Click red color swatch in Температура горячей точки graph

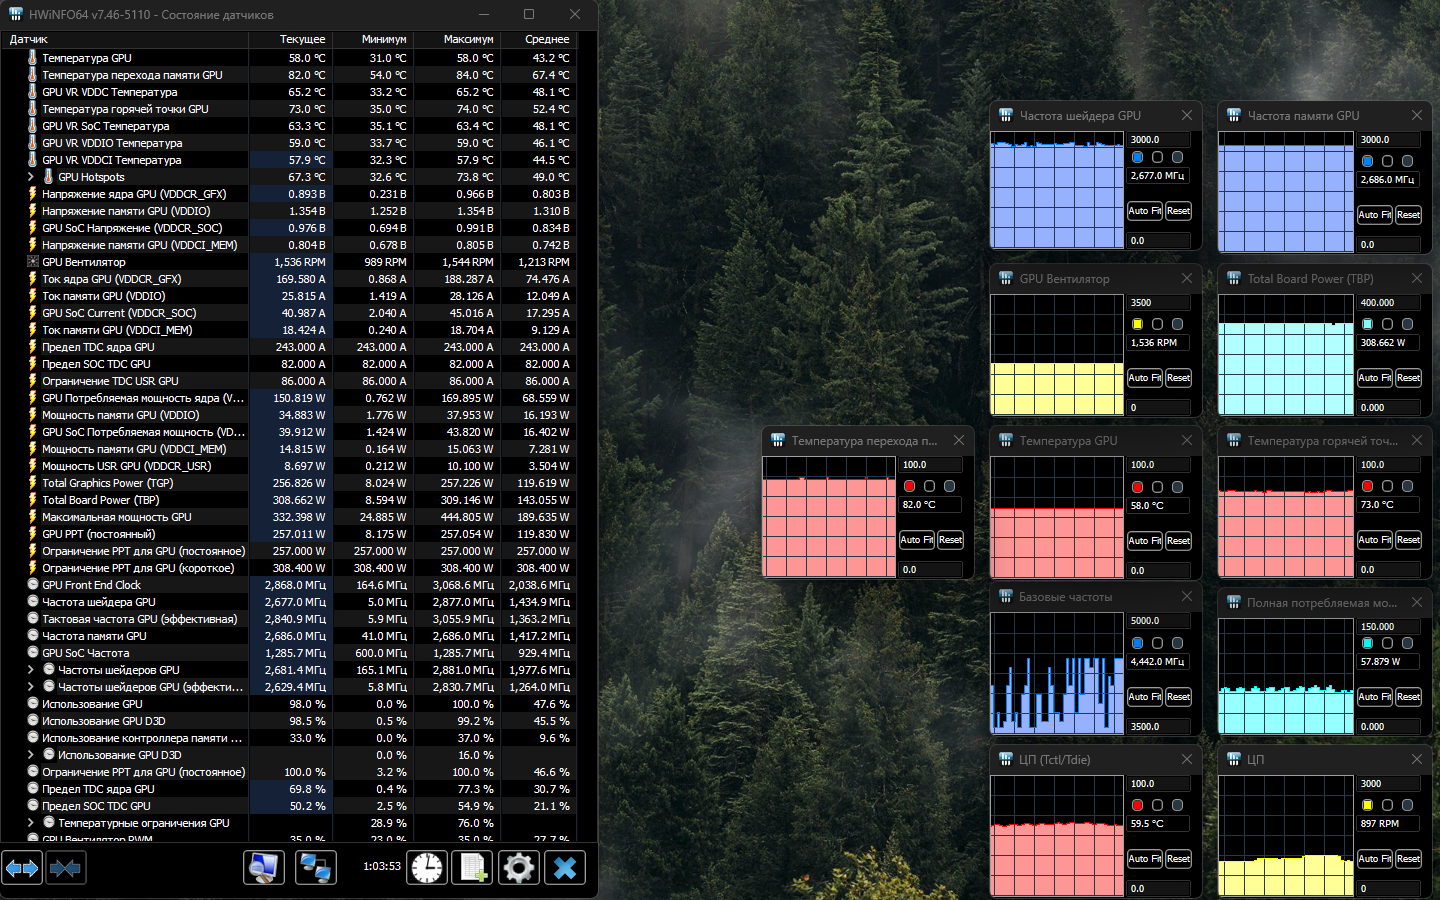(1367, 486)
